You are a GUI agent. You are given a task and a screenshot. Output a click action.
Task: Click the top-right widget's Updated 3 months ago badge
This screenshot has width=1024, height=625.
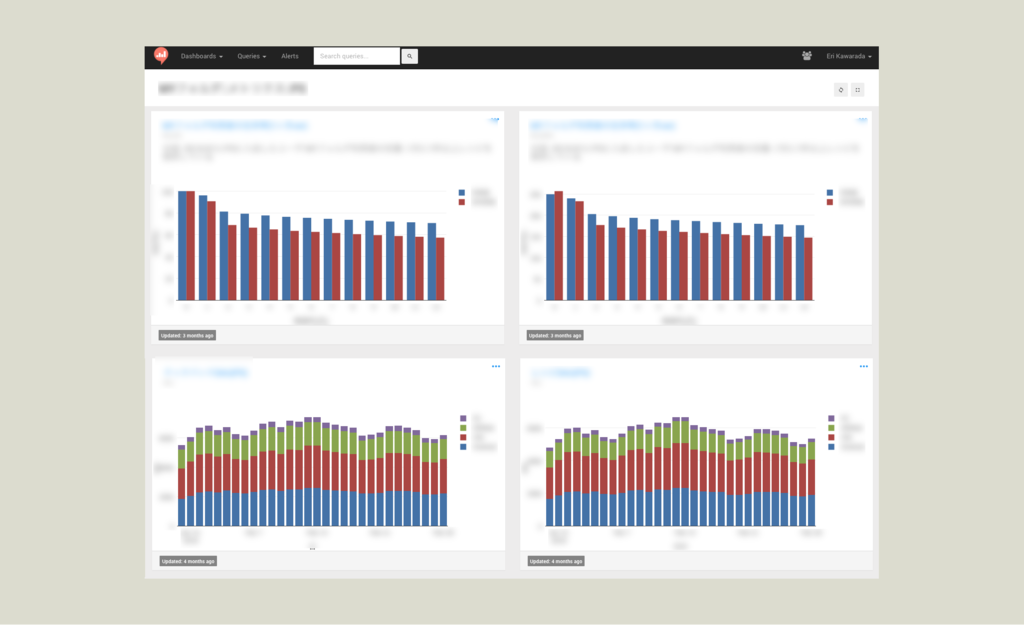[x=555, y=335]
